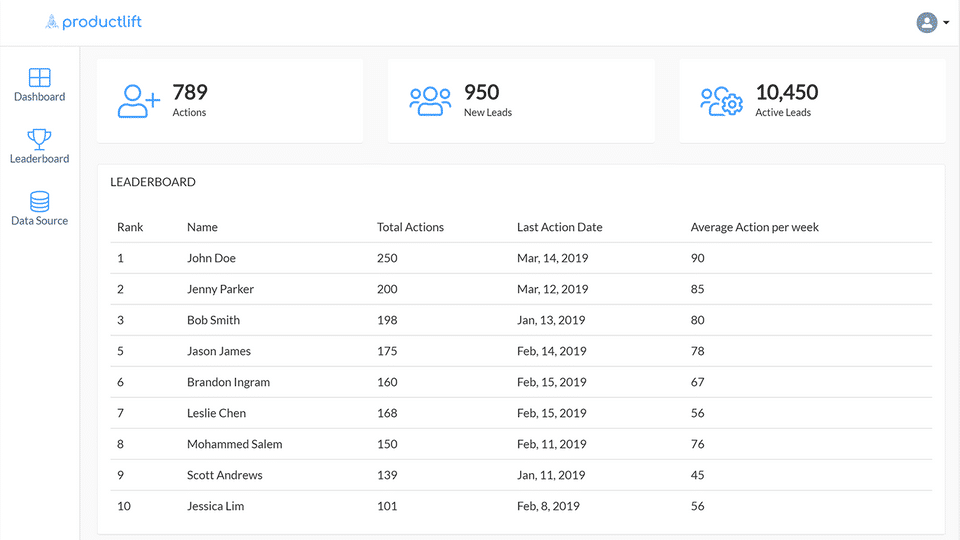The image size is (960, 540).
Task: Click the New Leads people icon
Action: point(430,101)
